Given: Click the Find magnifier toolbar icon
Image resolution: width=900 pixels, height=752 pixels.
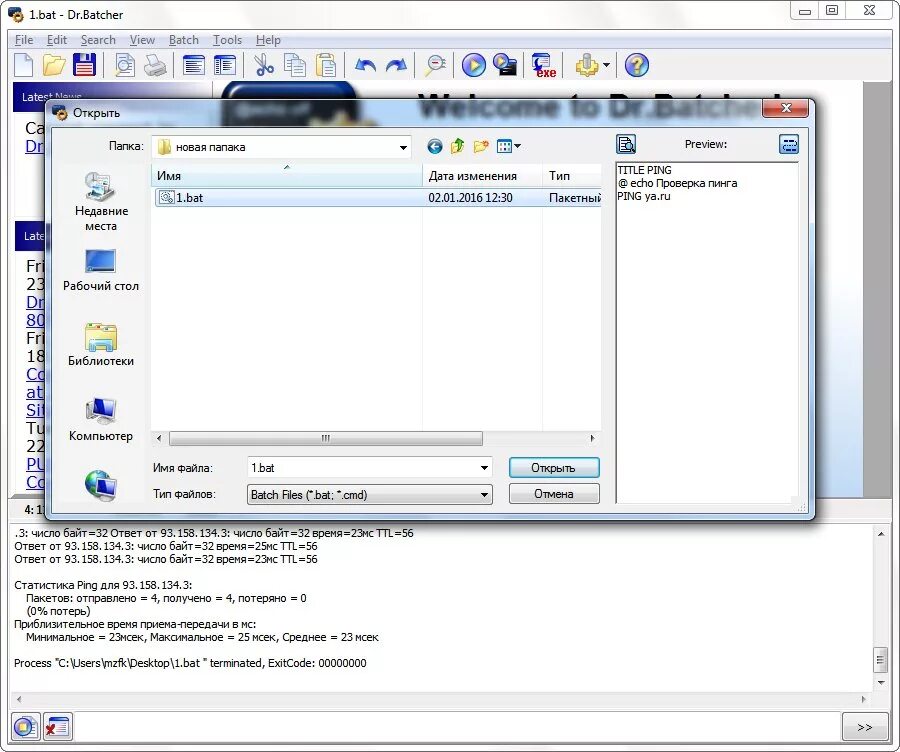Looking at the screenshot, I should [436, 65].
